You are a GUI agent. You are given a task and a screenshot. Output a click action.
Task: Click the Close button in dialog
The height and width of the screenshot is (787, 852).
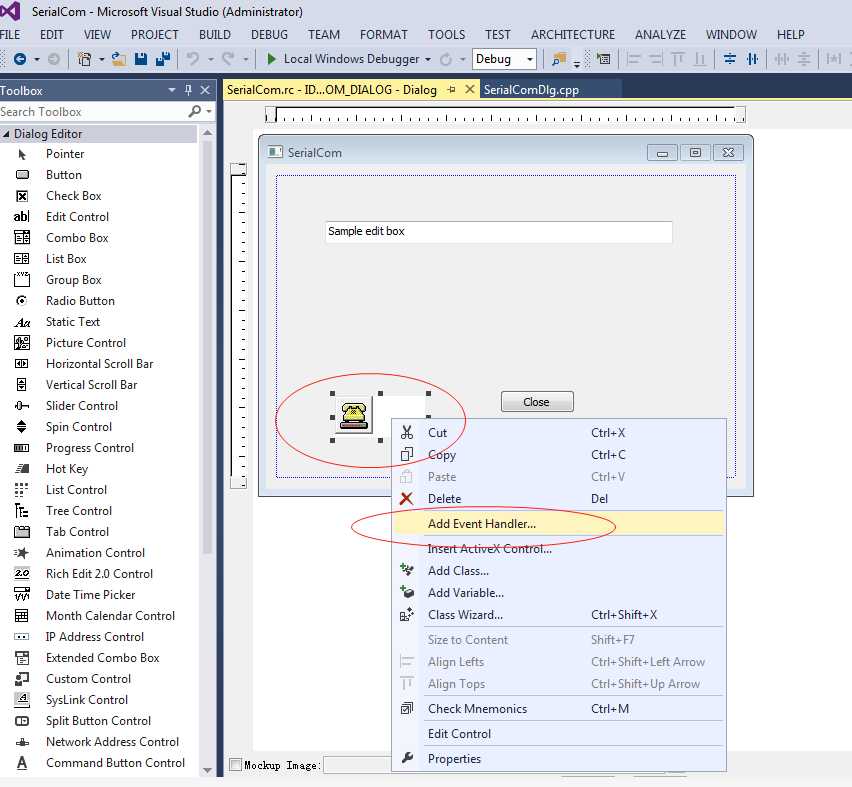pos(537,402)
